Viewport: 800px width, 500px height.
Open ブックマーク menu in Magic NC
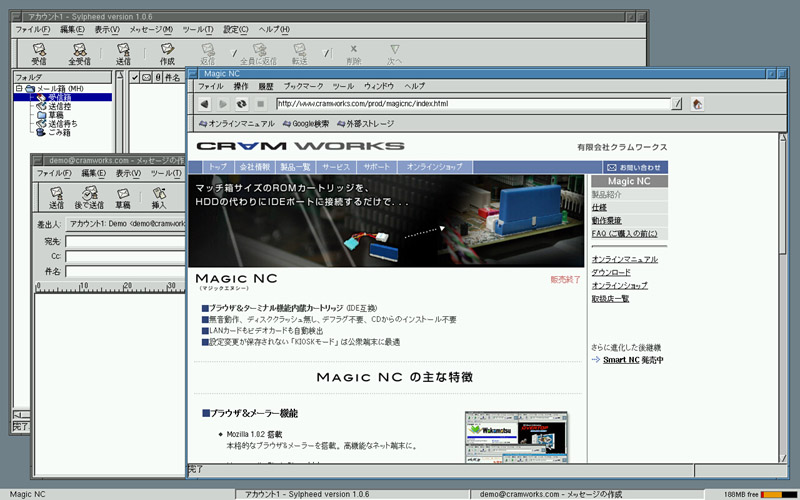(304, 86)
